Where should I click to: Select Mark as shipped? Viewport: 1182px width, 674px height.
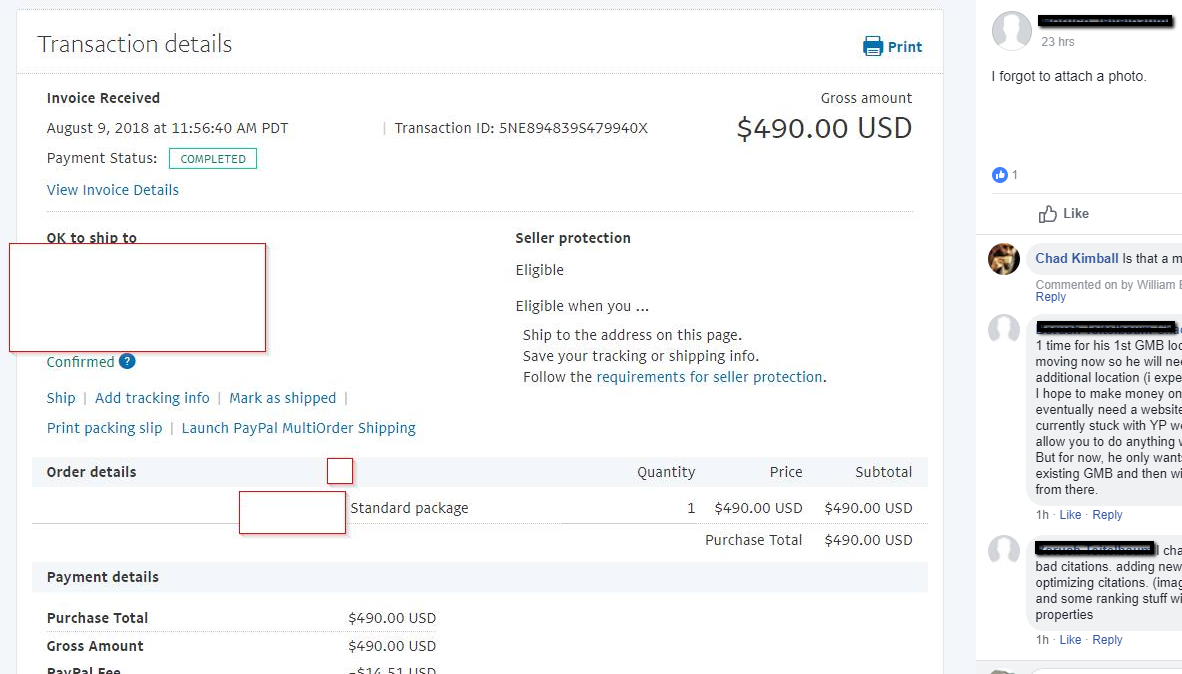tap(283, 398)
